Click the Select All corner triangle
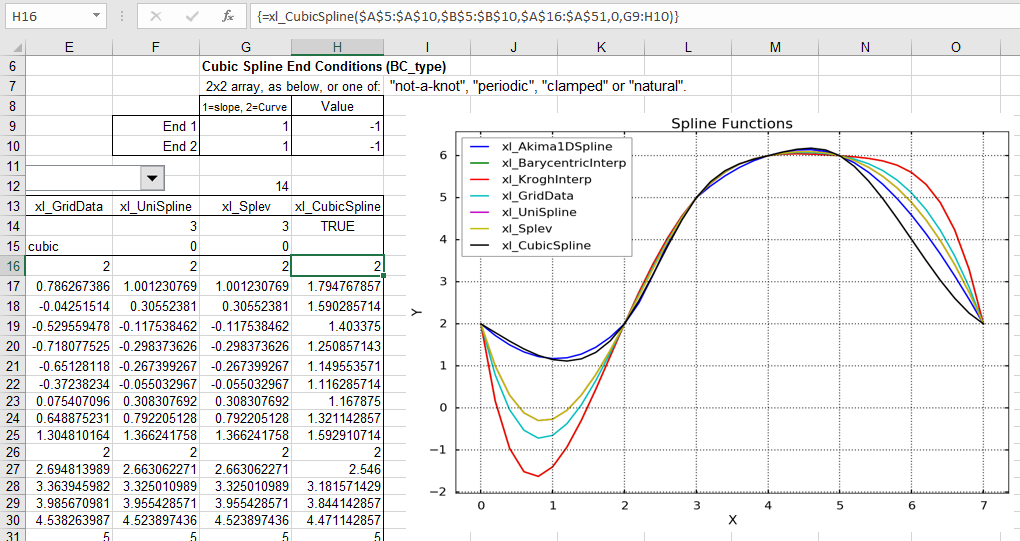 point(12,47)
